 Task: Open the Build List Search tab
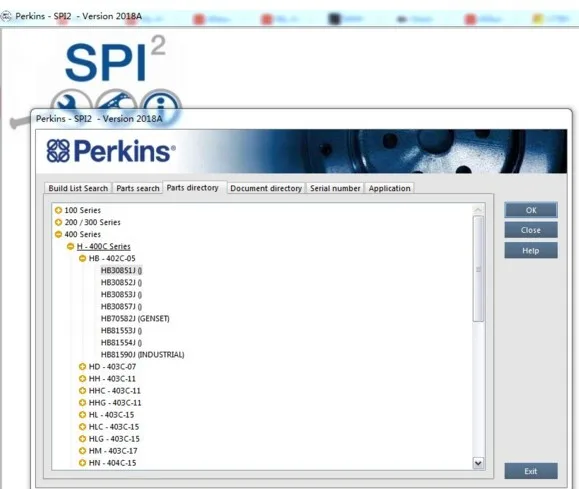tap(78, 188)
